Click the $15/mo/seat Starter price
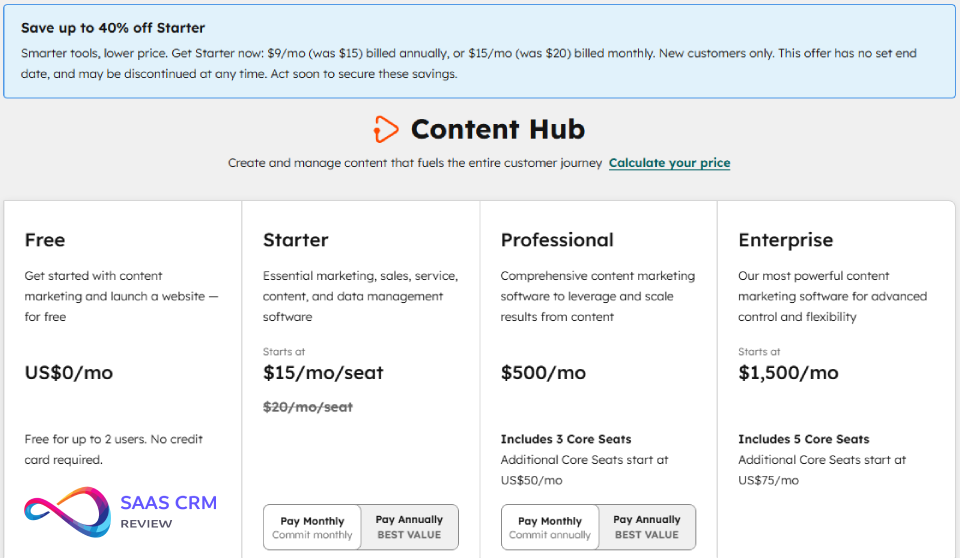Viewport: 960px width, 558px height. (323, 373)
